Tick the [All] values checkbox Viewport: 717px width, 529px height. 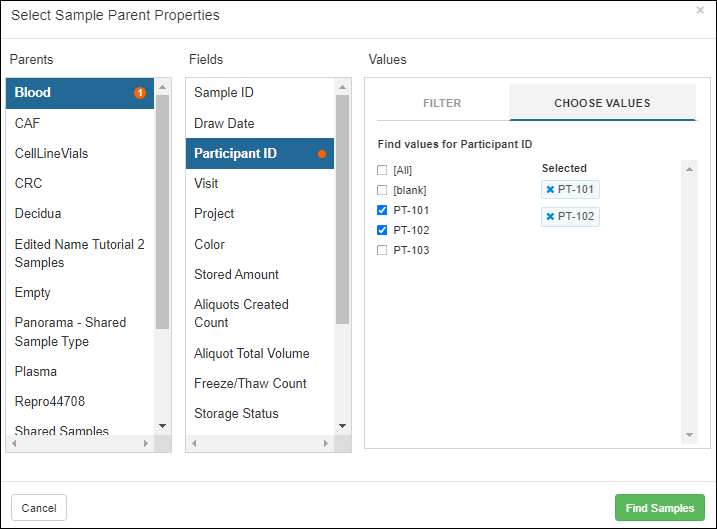tap(382, 170)
